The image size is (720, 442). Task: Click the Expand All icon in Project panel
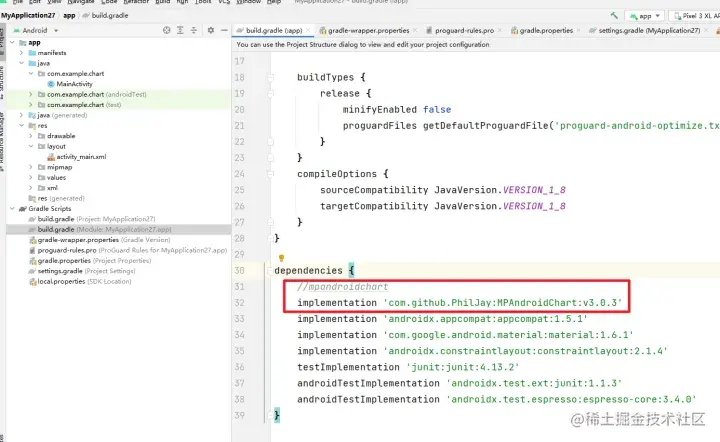tap(180, 30)
